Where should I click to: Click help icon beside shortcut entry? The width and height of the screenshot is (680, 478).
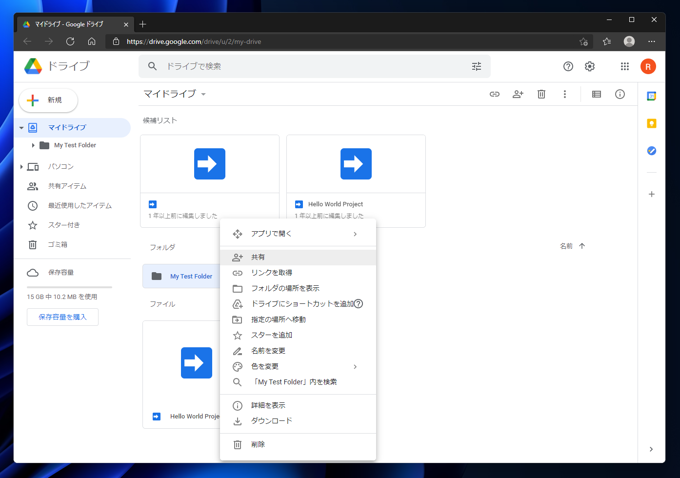pyautogui.click(x=358, y=304)
